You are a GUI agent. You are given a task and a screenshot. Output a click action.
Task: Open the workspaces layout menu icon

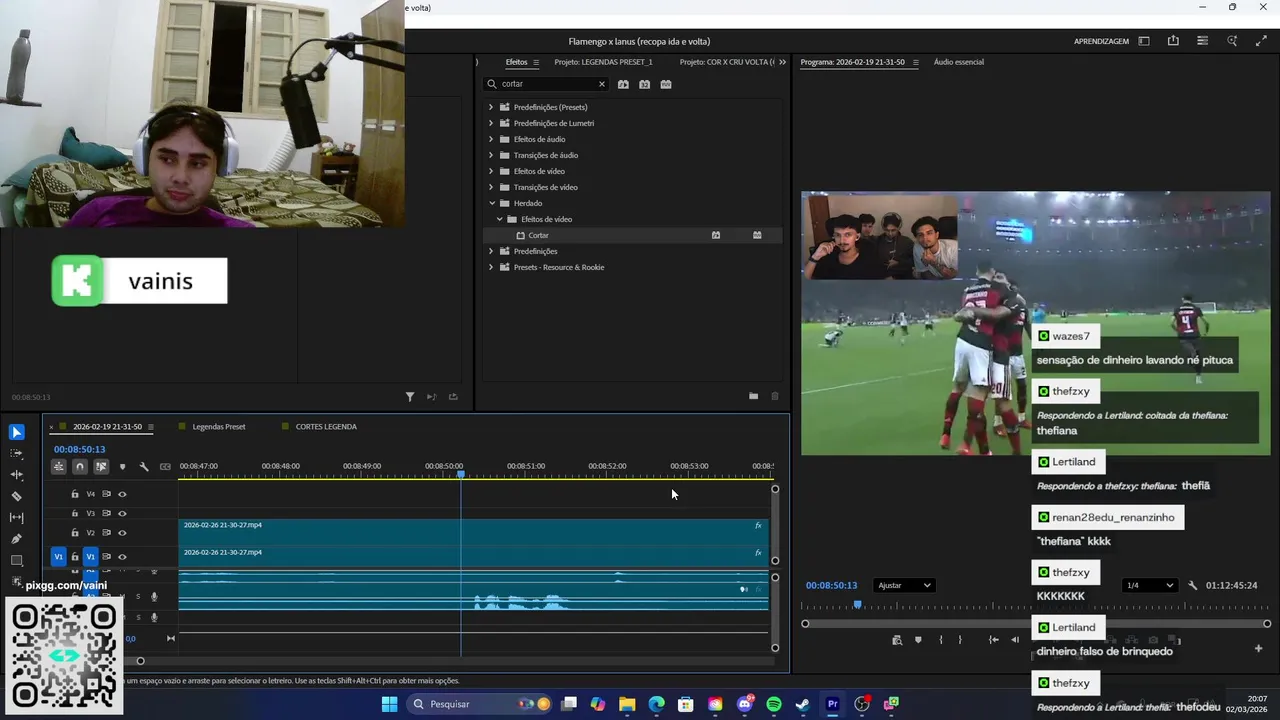click(1144, 41)
